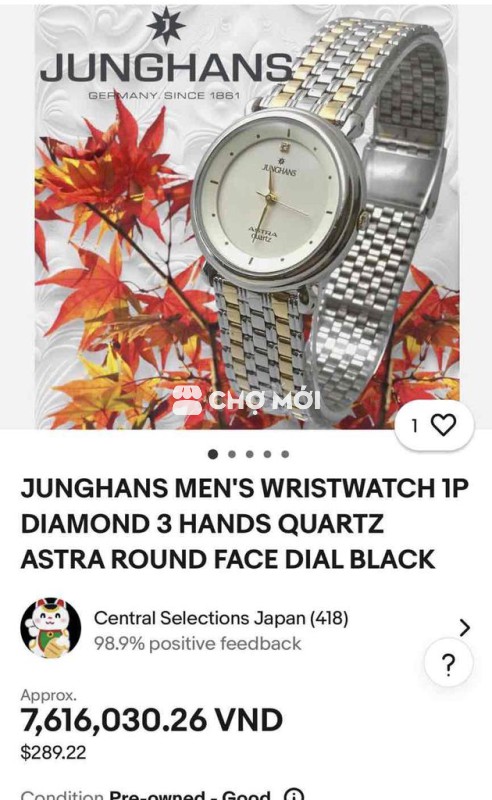Tap the watchers count number 1
Viewport: 492px width, 800px height.
click(x=415, y=425)
